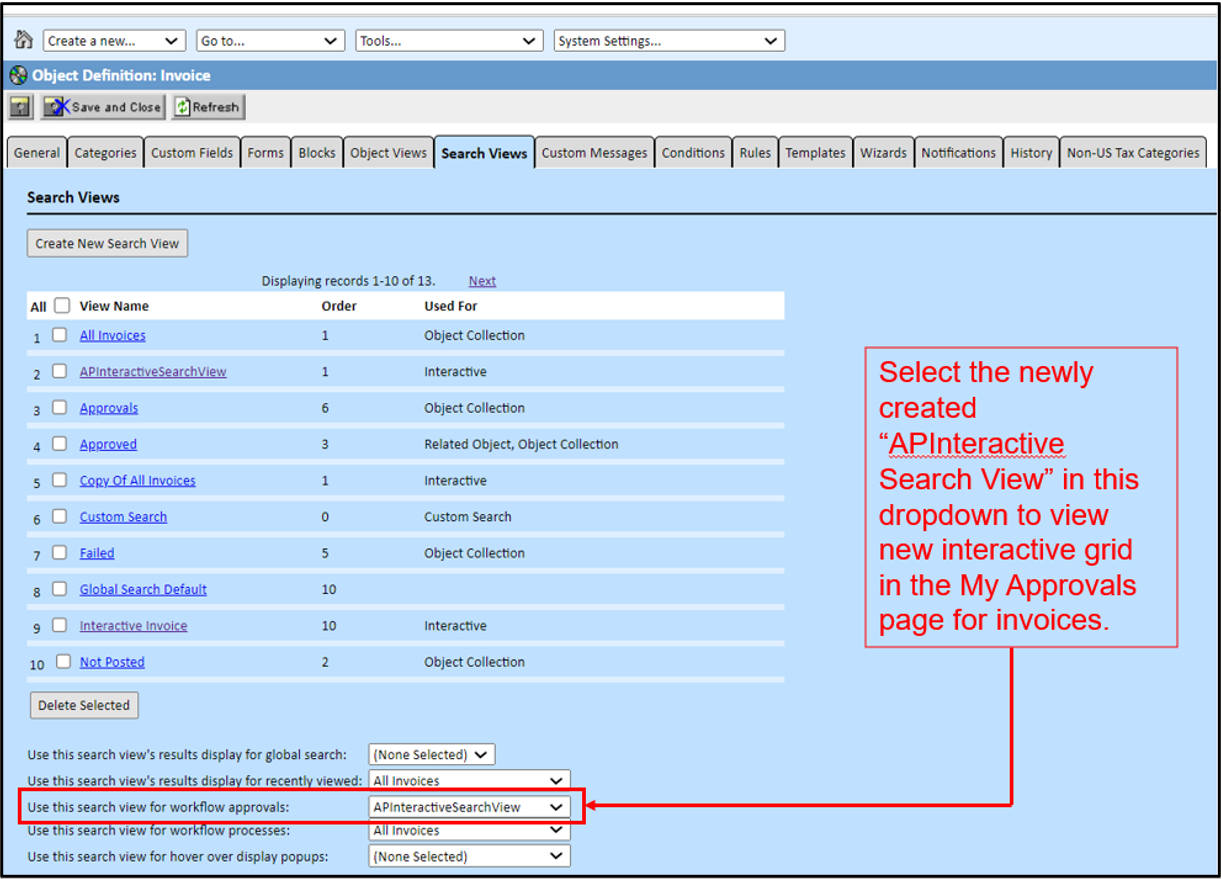The image size is (1221, 879).
Task: Select the Search Views tab
Action: [x=484, y=153]
